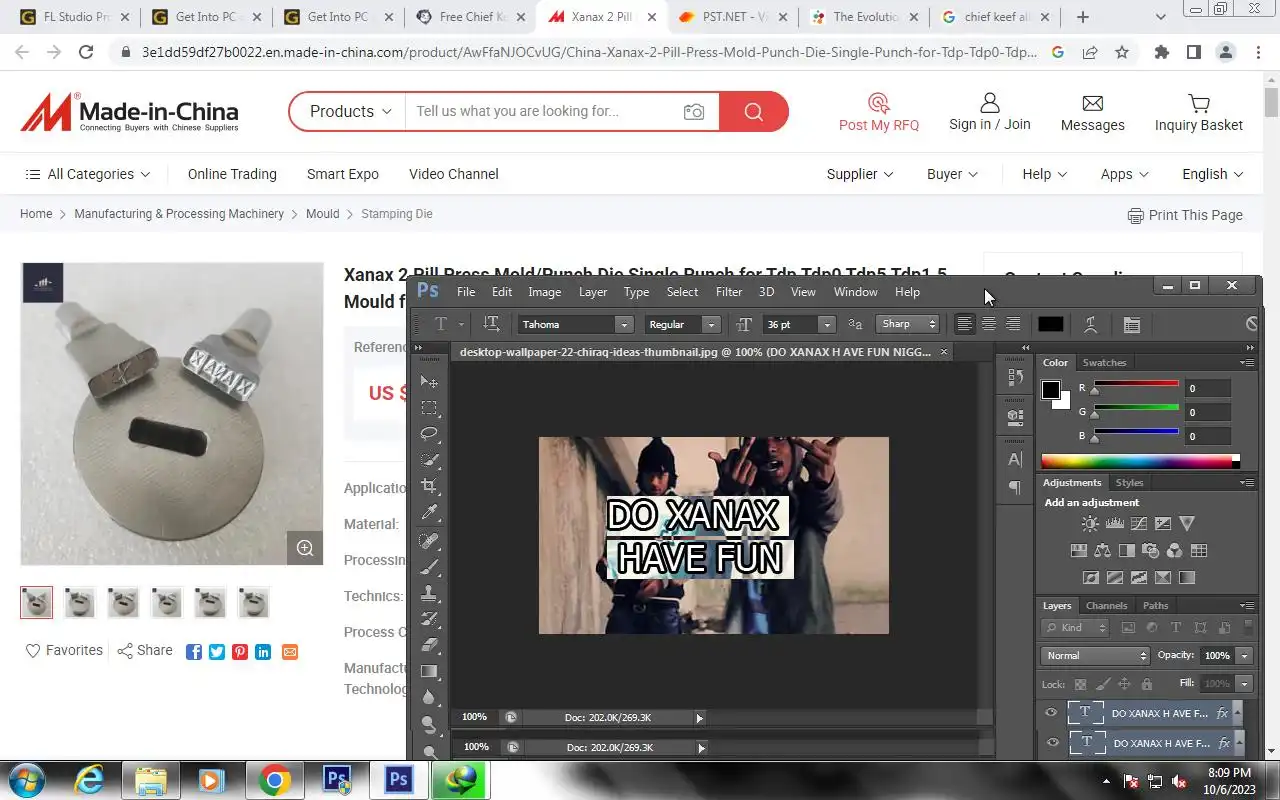This screenshot has height=800, width=1280.
Task: Open the Video Channel link
Action: [454, 174]
